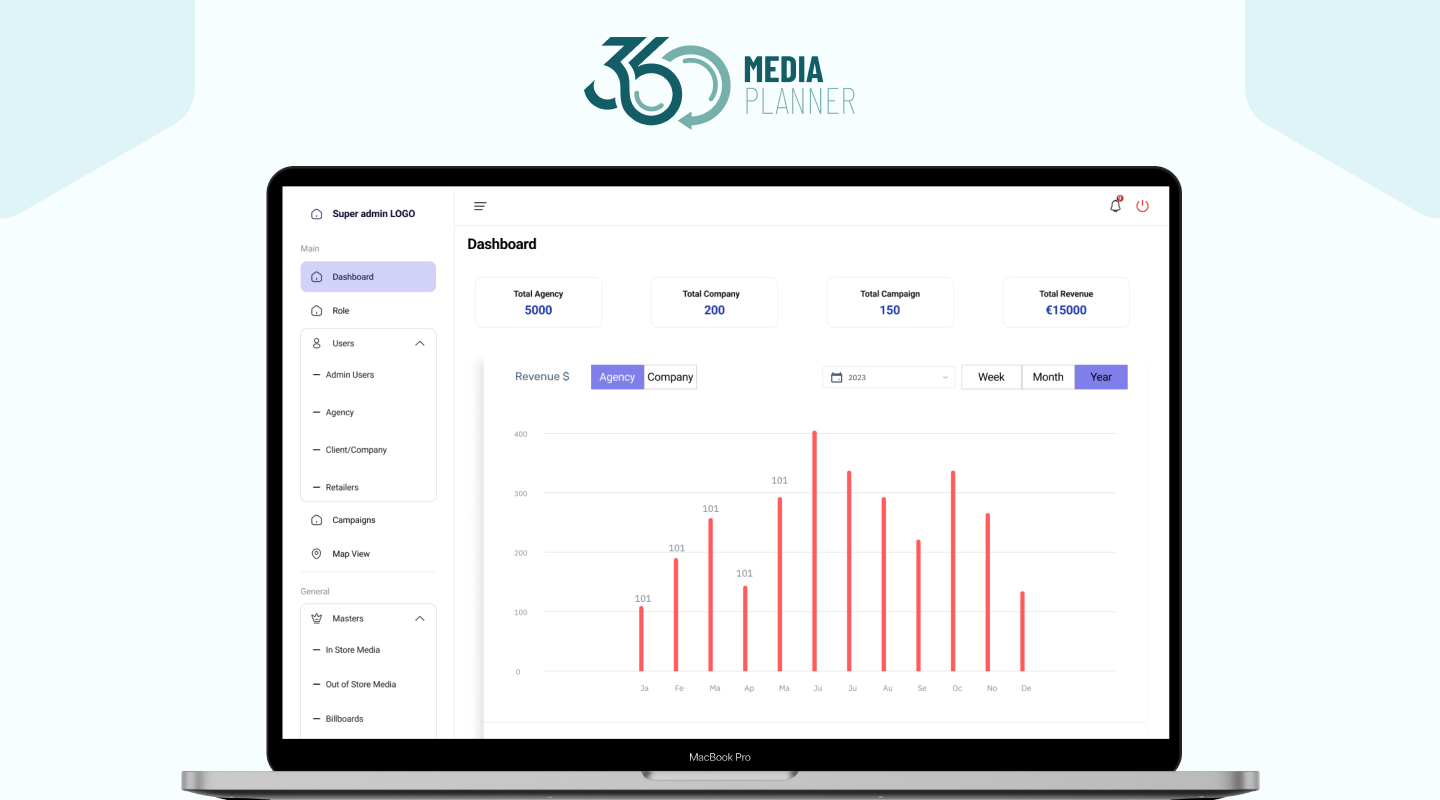The width and height of the screenshot is (1440, 800).
Task: Click the calendar icon beside 2023
Action: [x=837, y=378]
